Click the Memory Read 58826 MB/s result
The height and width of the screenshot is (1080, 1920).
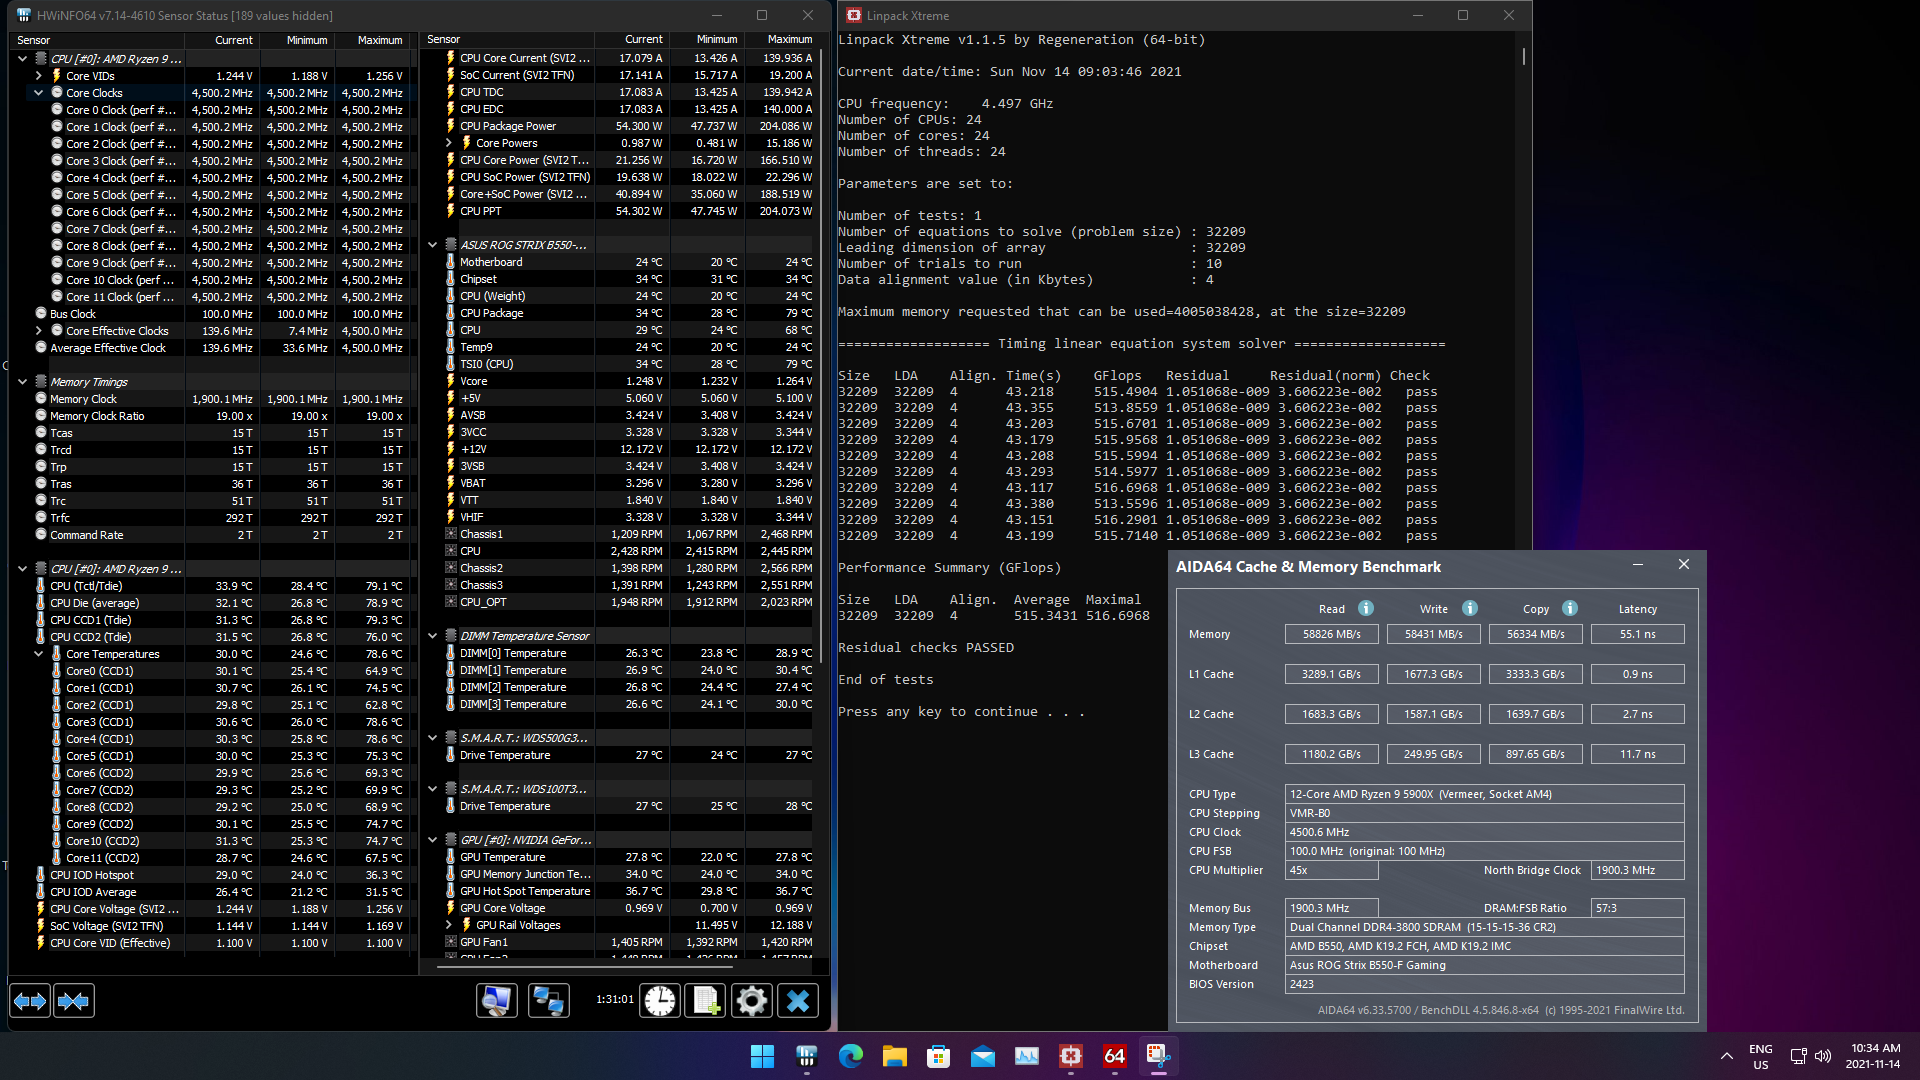coord(1331,634)
